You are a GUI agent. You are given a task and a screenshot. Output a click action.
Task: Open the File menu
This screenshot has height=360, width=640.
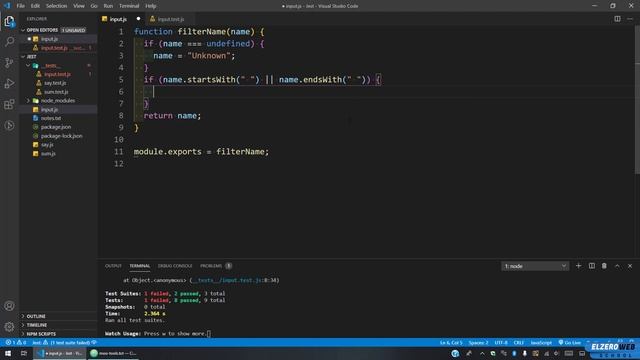pos(20,6)
